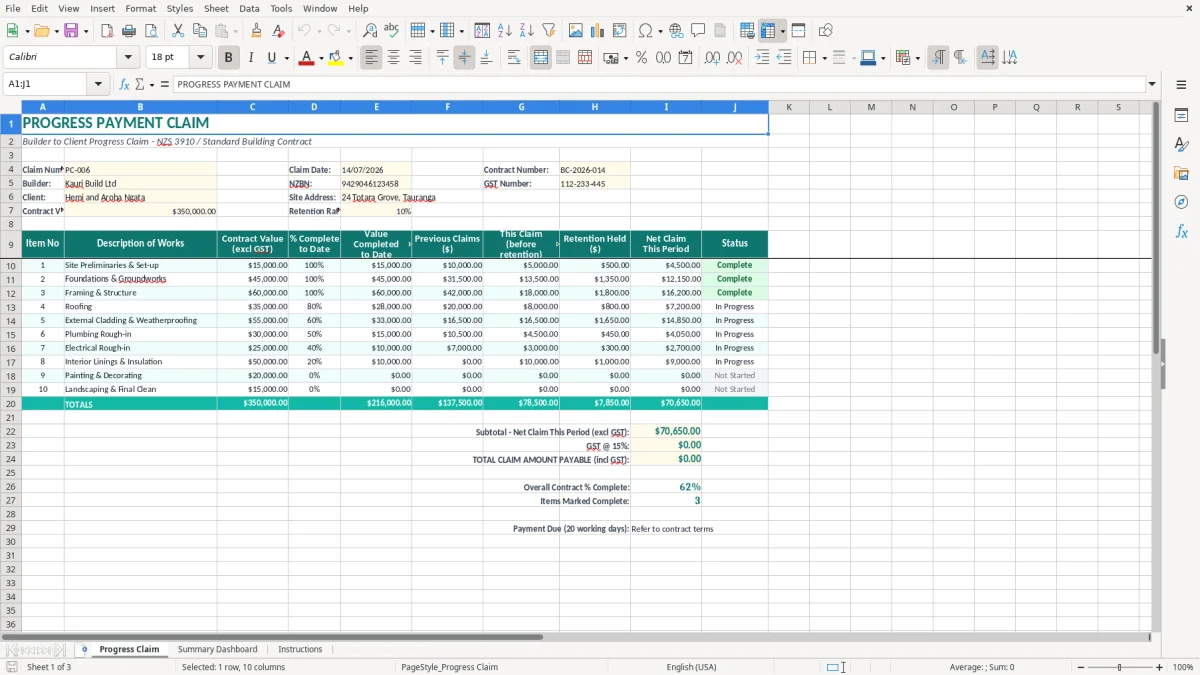Screen dimensions: 1200x675
Task: Click Clear Direct Formatting icon
Action: [x=279, y=31]
